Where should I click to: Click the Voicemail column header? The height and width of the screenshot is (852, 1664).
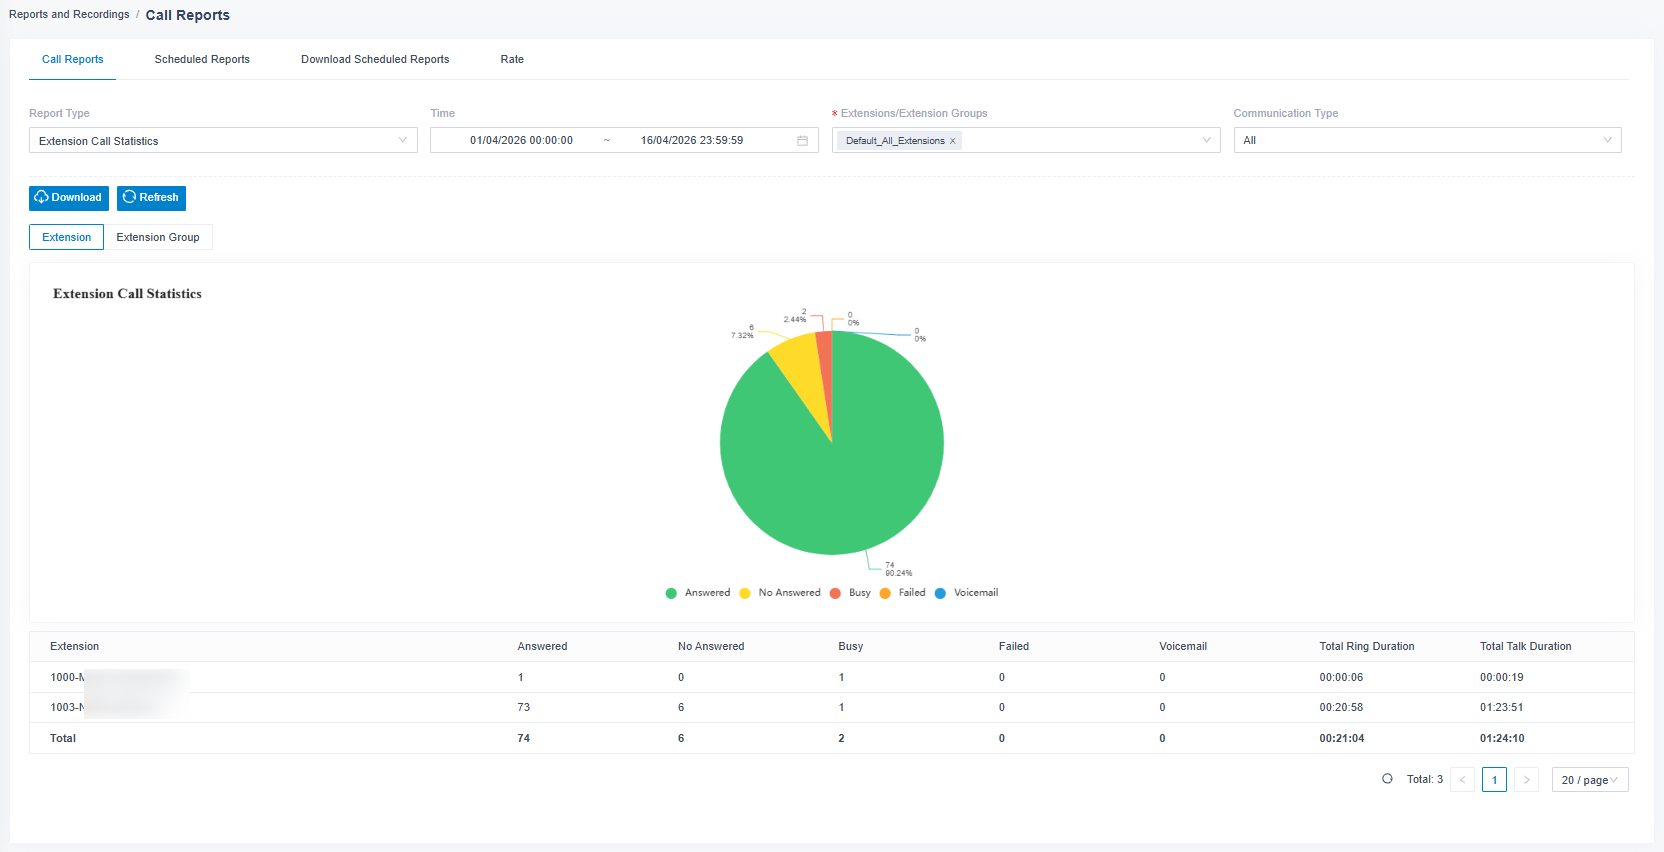pos(1183,647)
